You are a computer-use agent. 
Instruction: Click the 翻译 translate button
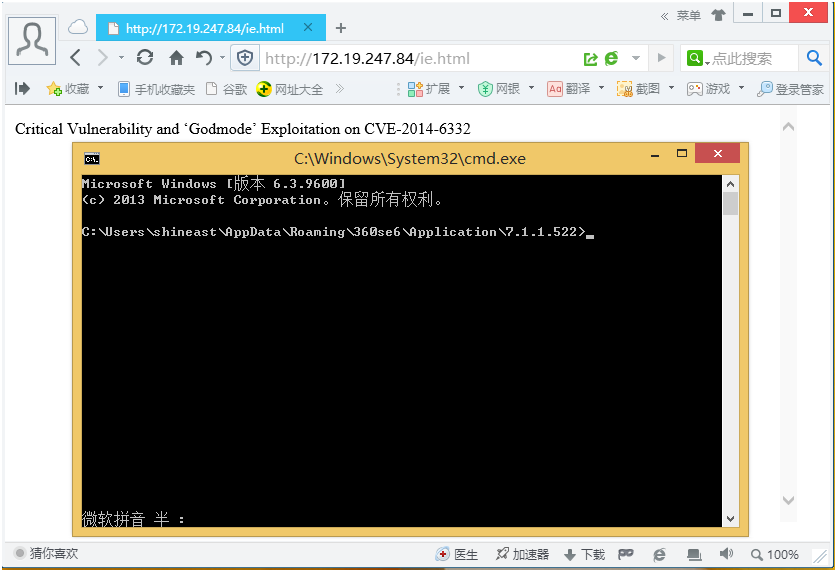coord(569,89)
